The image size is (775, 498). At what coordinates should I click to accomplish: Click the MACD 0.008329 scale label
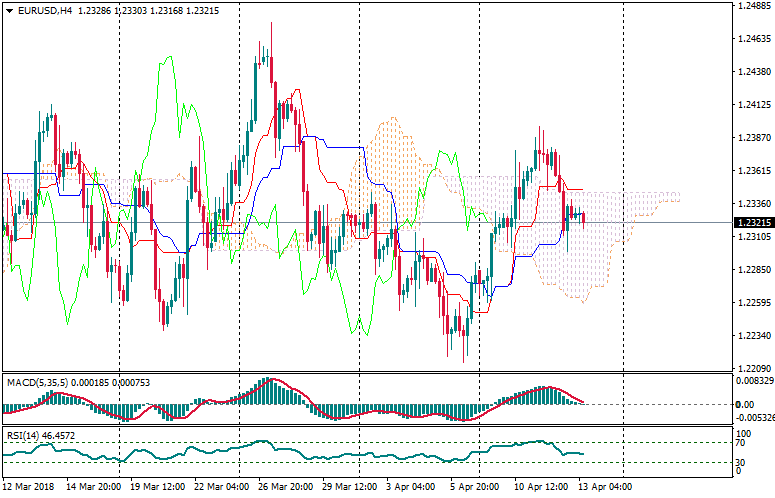752,380
